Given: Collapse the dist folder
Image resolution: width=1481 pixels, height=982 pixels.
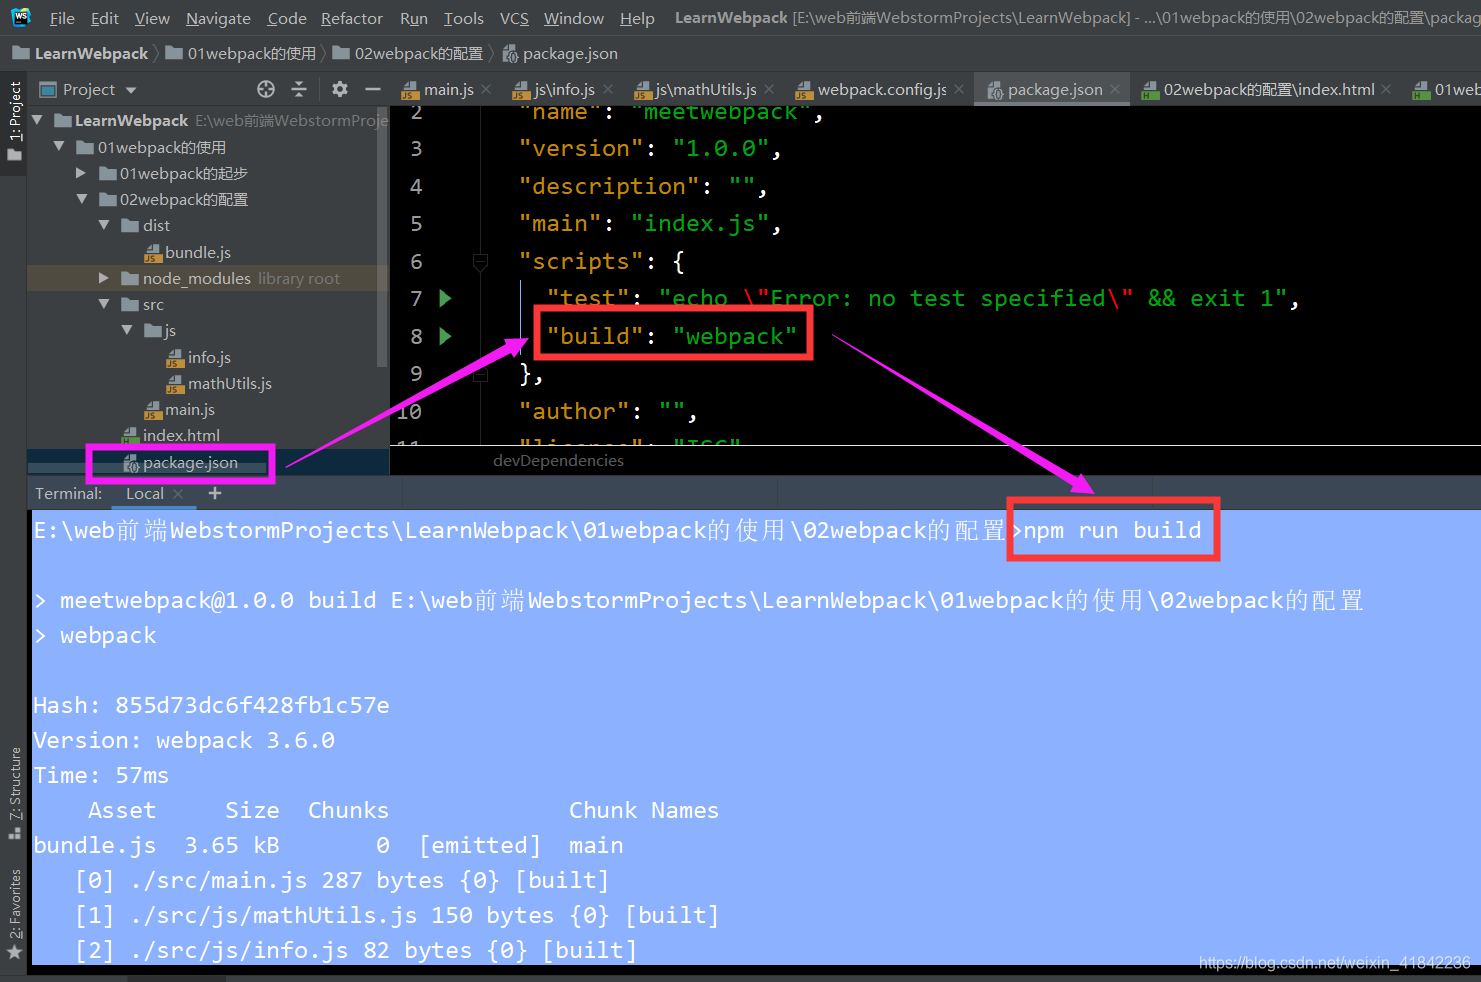Looking at the screenshot, I should pos(104,225).
